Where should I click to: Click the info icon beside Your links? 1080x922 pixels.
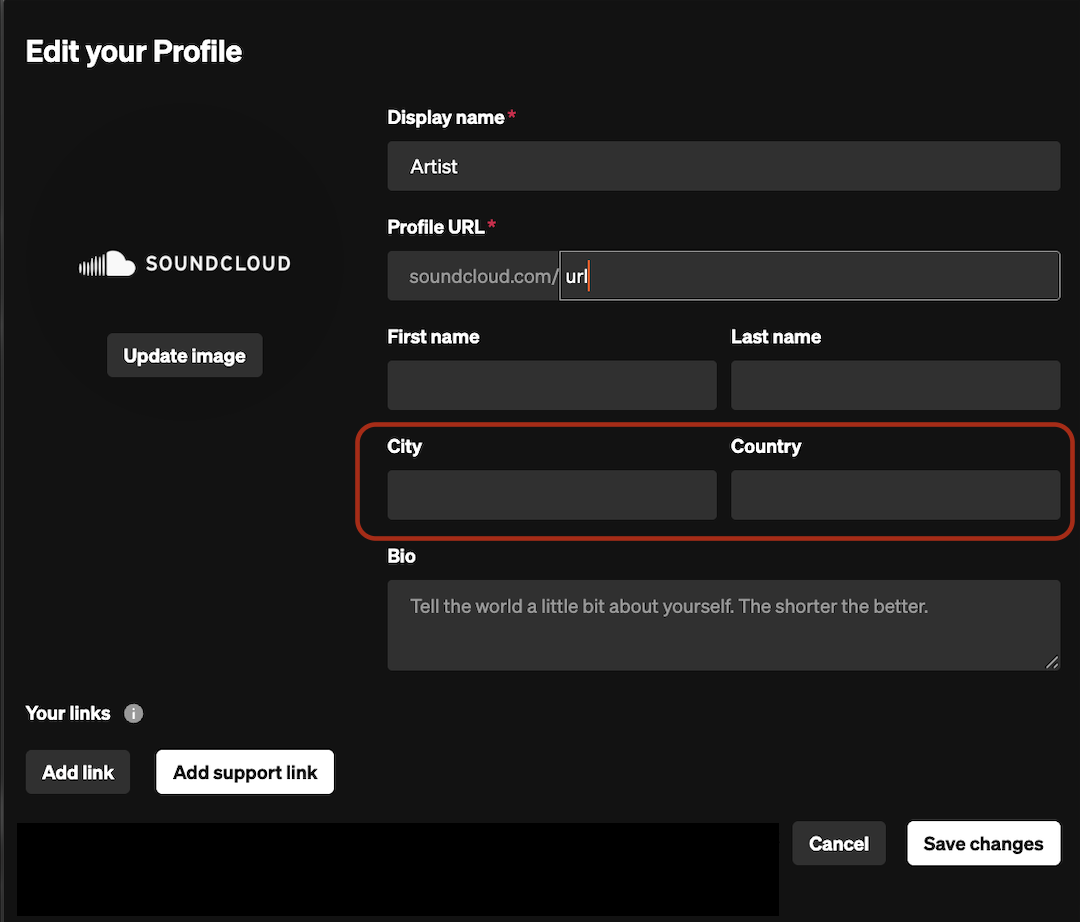click(134, 713)
